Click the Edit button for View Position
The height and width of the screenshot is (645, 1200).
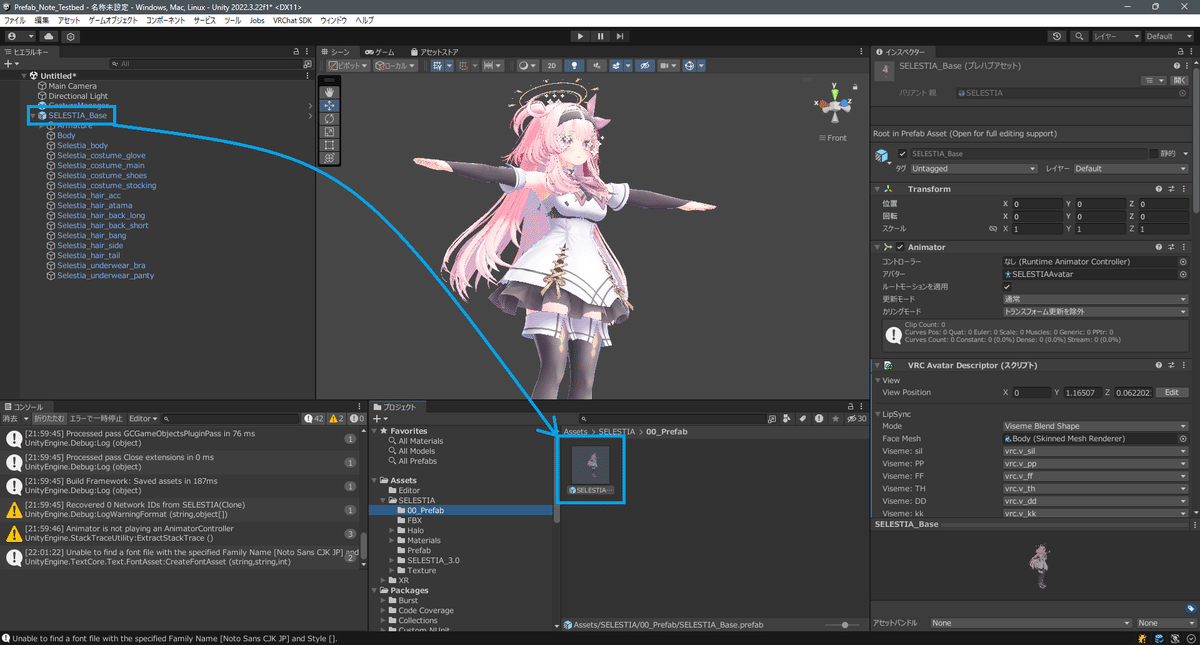[x=1171, y=391]
